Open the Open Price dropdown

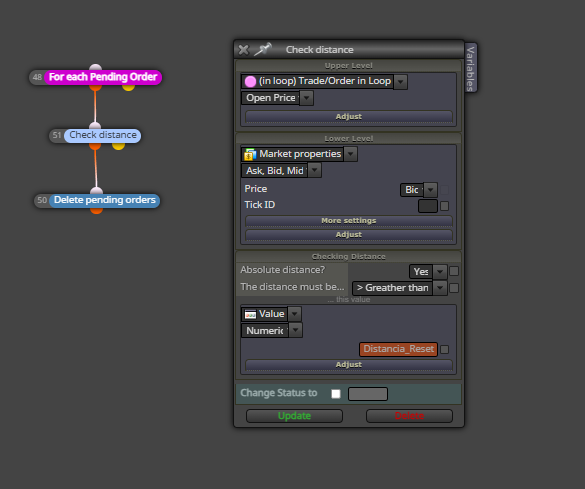click(x=306, y=98)
